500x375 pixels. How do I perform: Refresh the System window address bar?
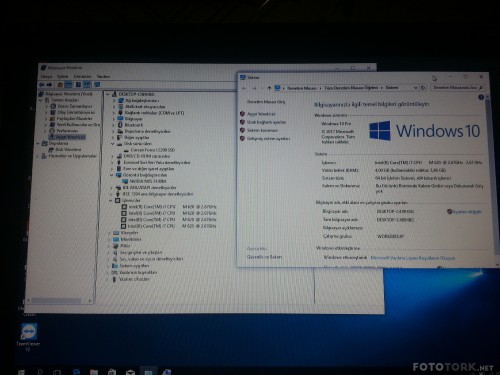(x=423, y=88)
